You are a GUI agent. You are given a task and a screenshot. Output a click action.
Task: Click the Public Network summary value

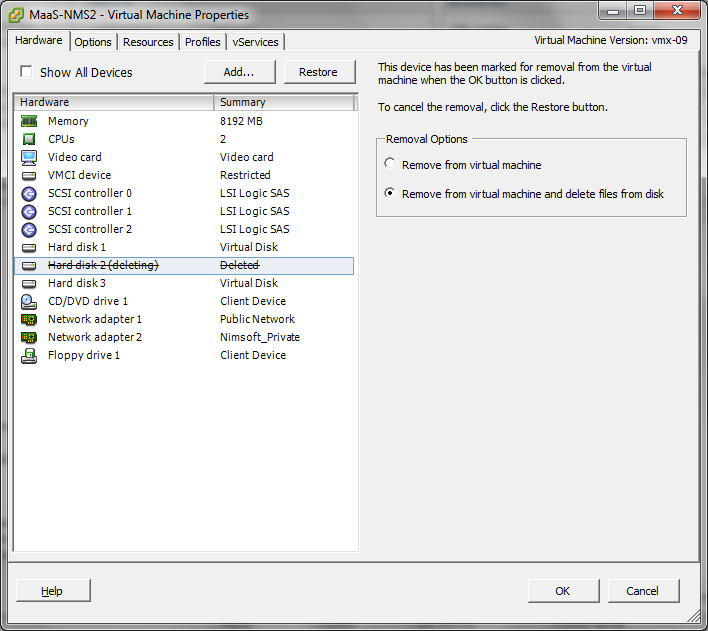point(257,319)
